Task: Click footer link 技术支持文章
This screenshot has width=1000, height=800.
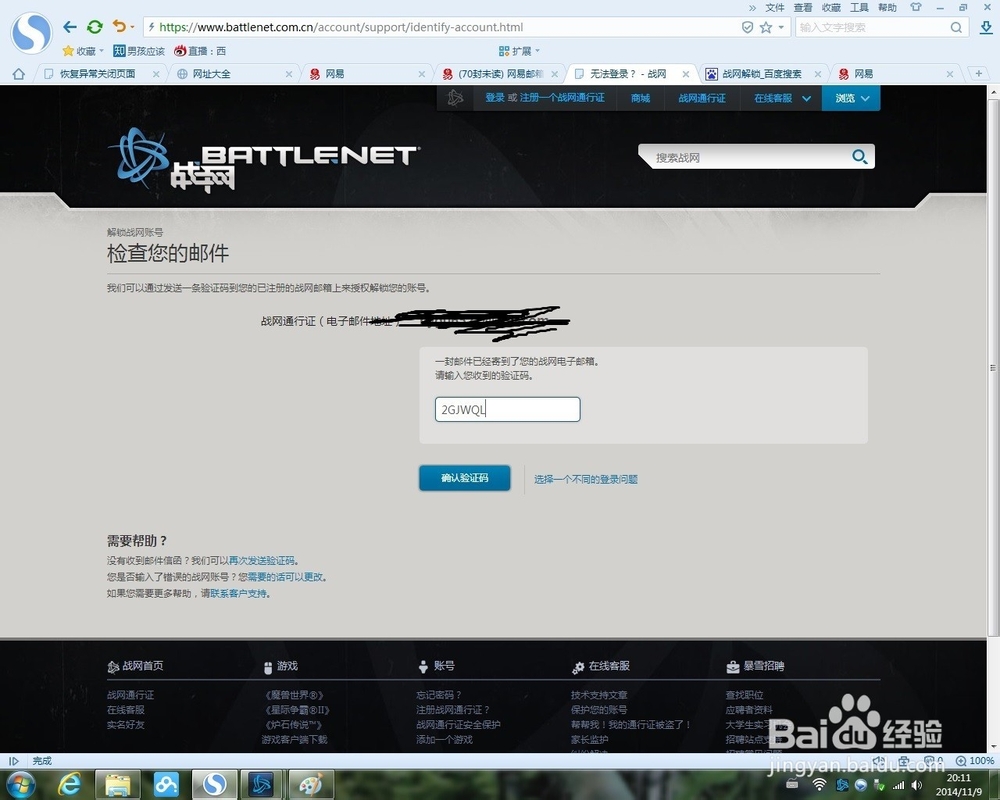Action: tap(599, 695)
